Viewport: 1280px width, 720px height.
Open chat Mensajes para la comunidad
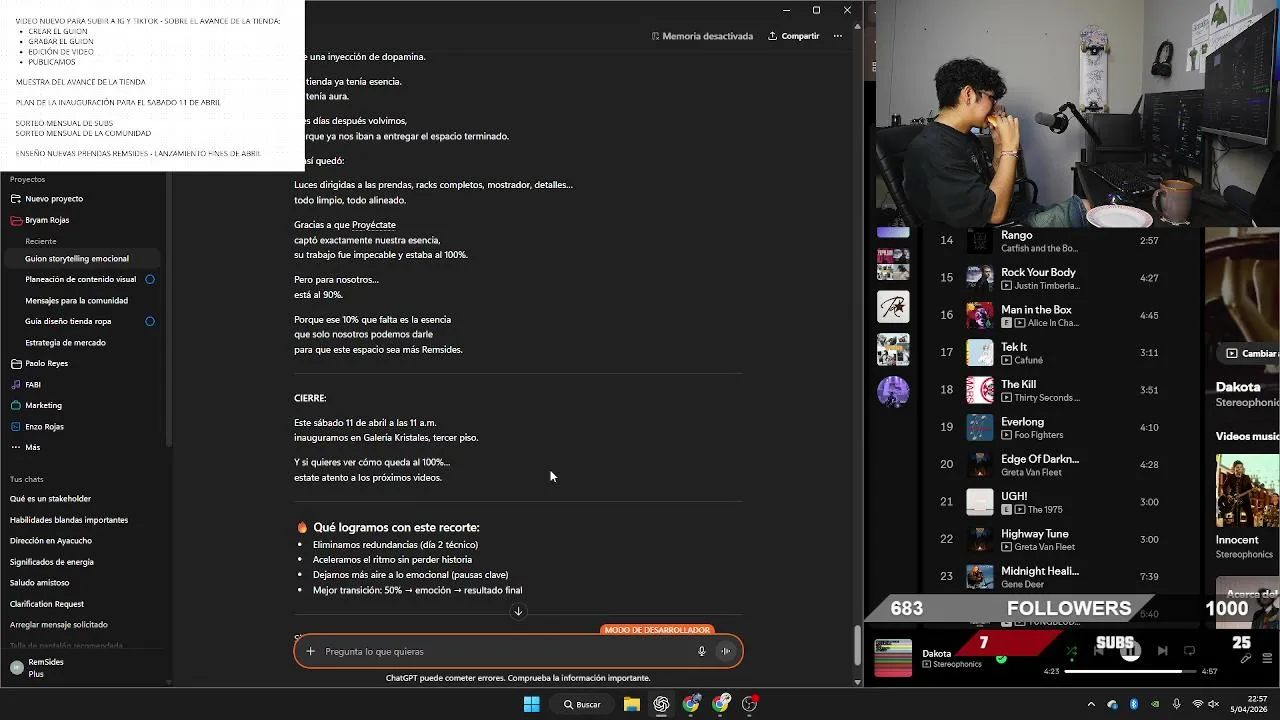pyautogui.click(x=76, y=301)
